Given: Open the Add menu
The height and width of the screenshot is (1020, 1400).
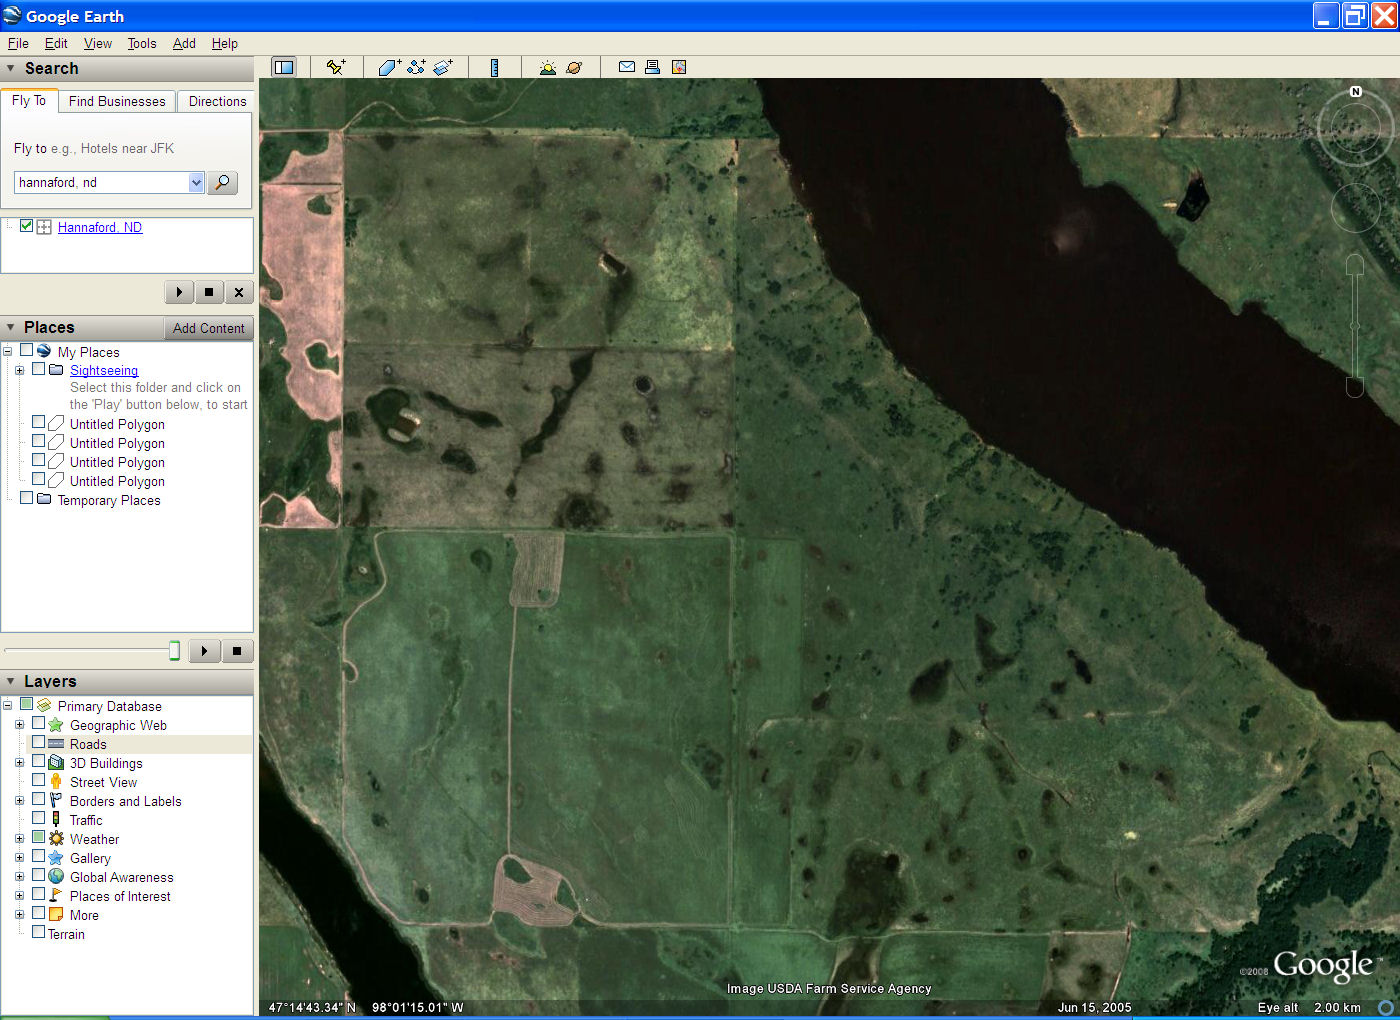Looking at the screenshot, I should pyautogui.click(x=184, y=43).
